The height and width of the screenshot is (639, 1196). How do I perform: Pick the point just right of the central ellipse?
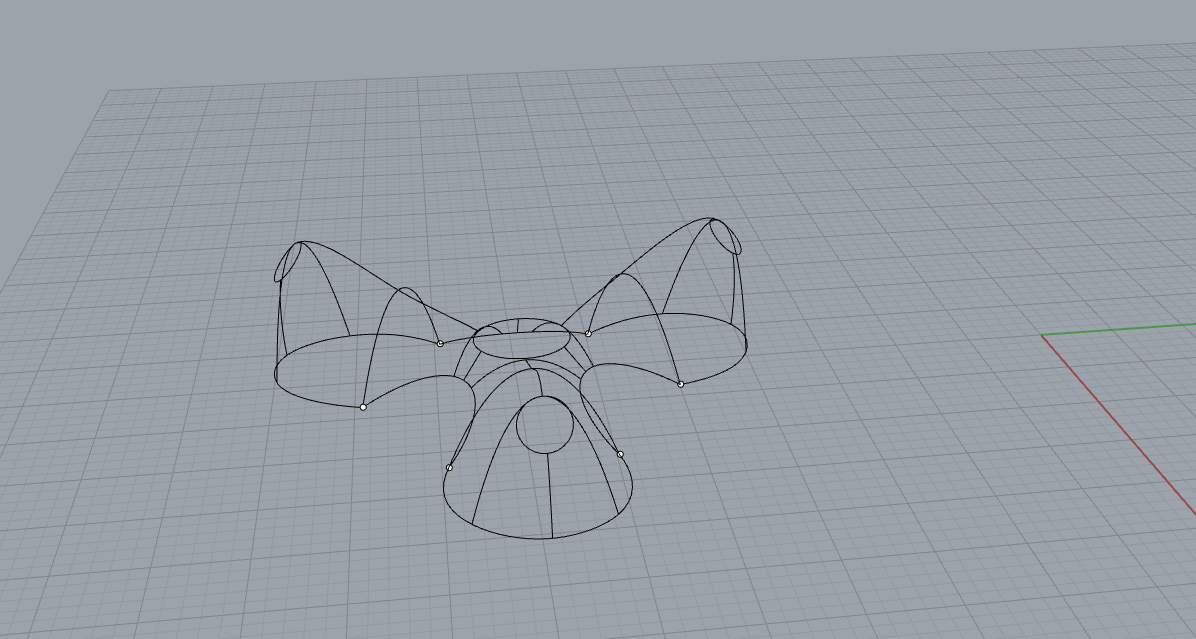(588, 333)
